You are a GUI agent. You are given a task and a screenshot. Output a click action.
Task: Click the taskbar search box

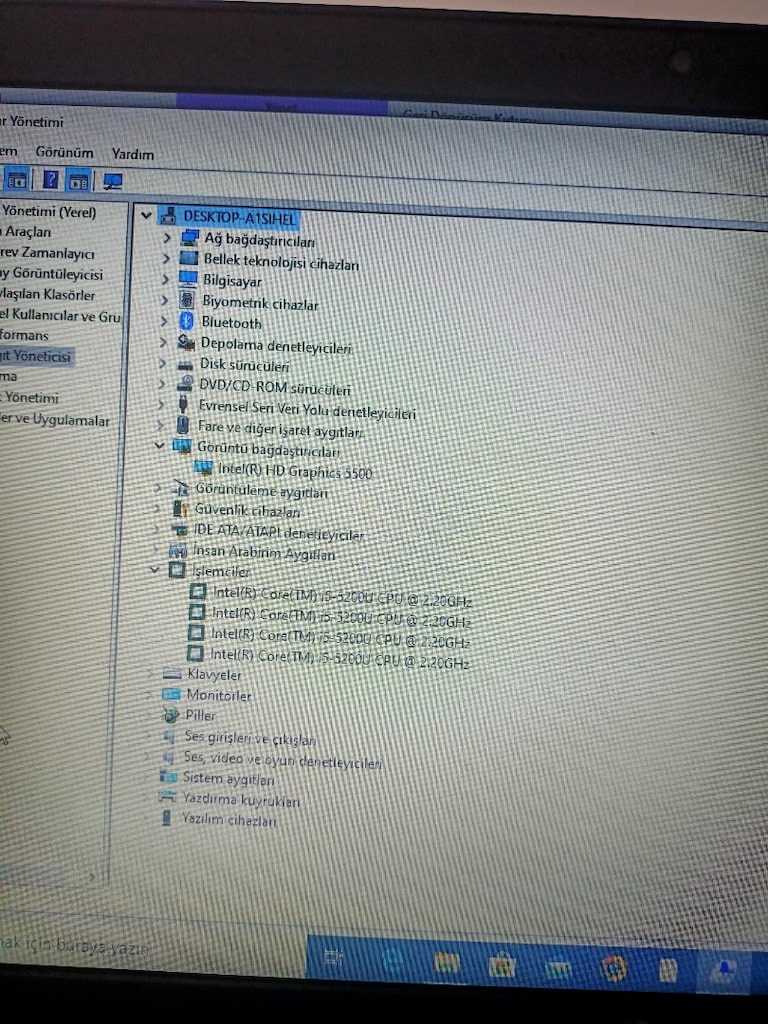[152, 947]
